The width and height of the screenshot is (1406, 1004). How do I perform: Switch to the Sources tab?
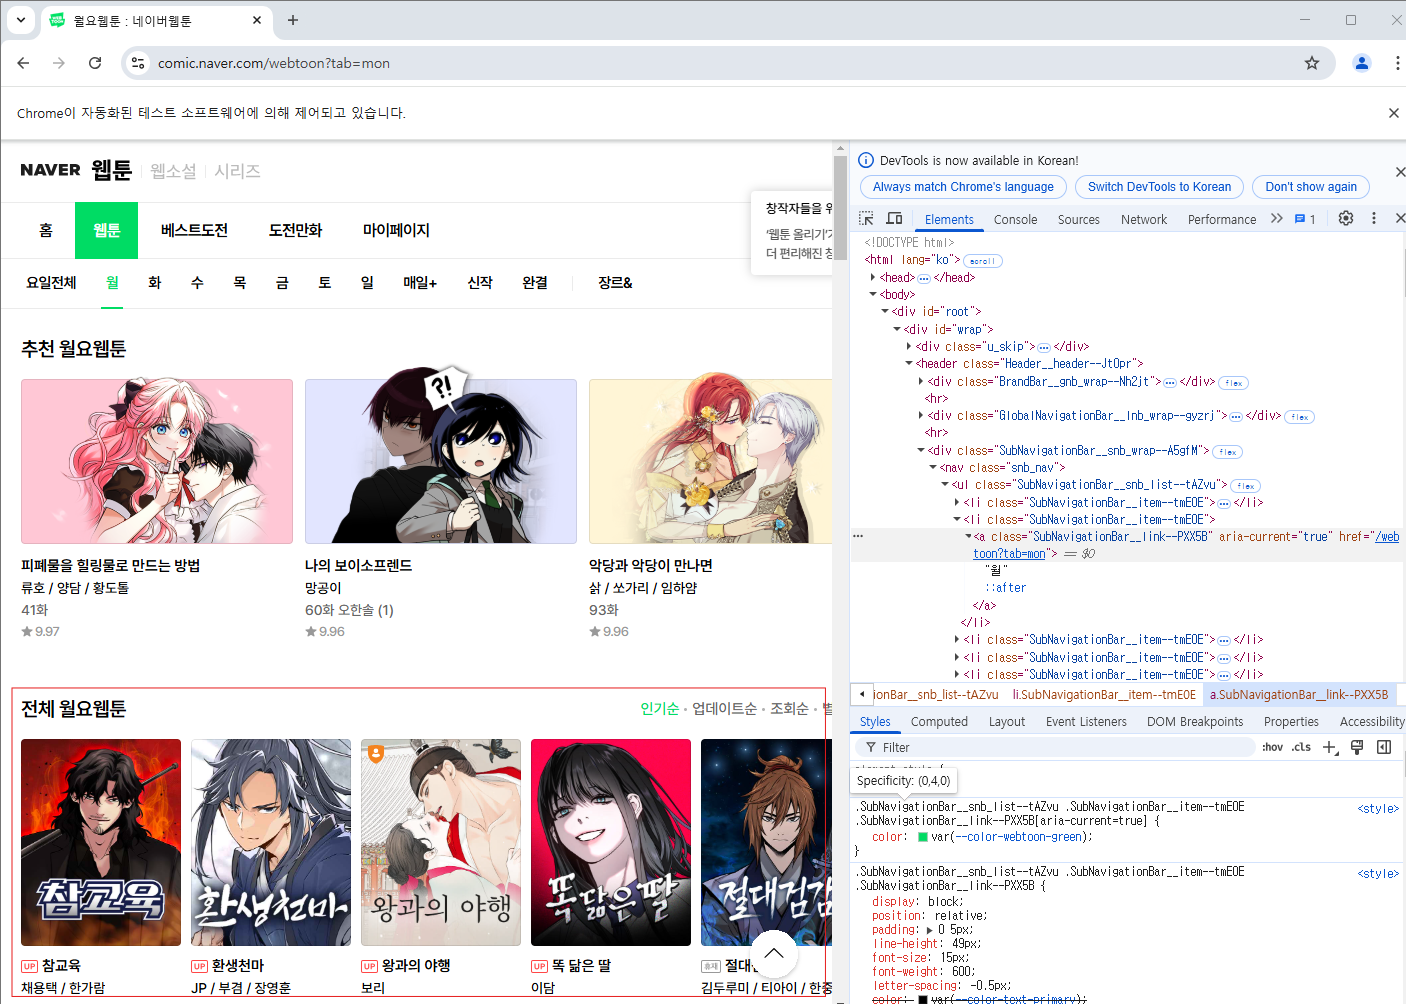click(x=1079, y=219)
